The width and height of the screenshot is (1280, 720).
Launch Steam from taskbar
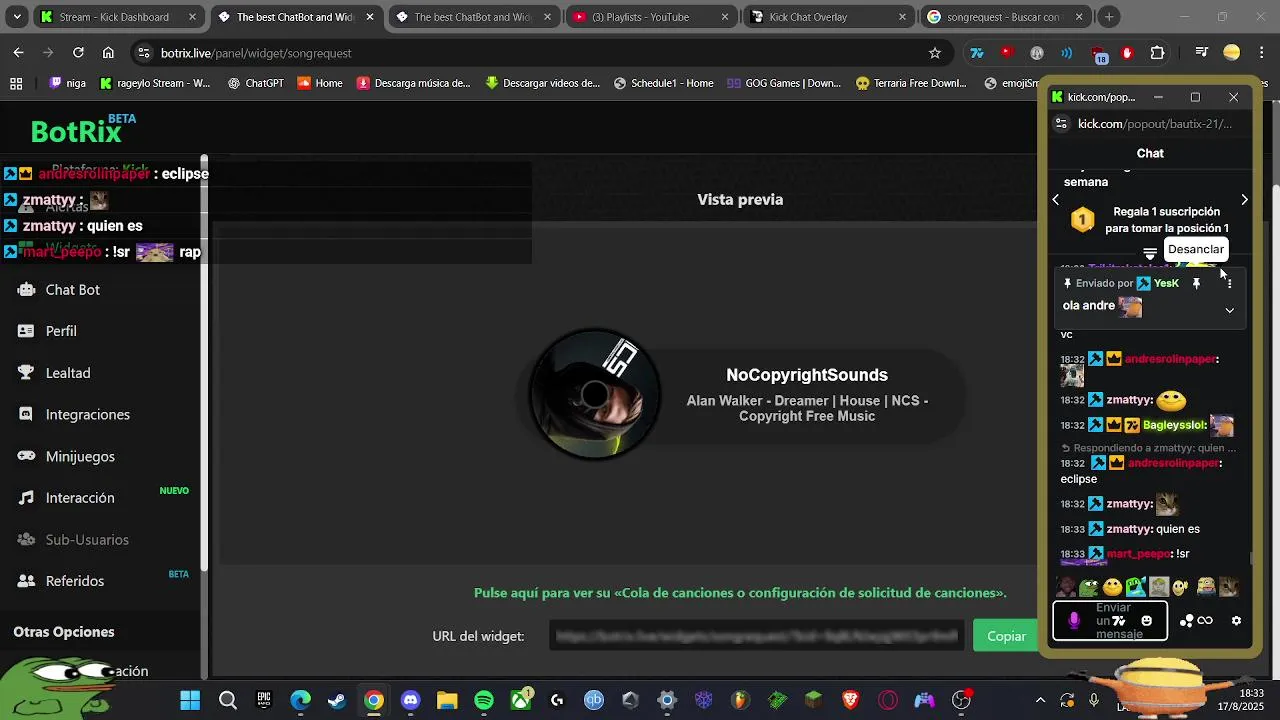[337, 700]
